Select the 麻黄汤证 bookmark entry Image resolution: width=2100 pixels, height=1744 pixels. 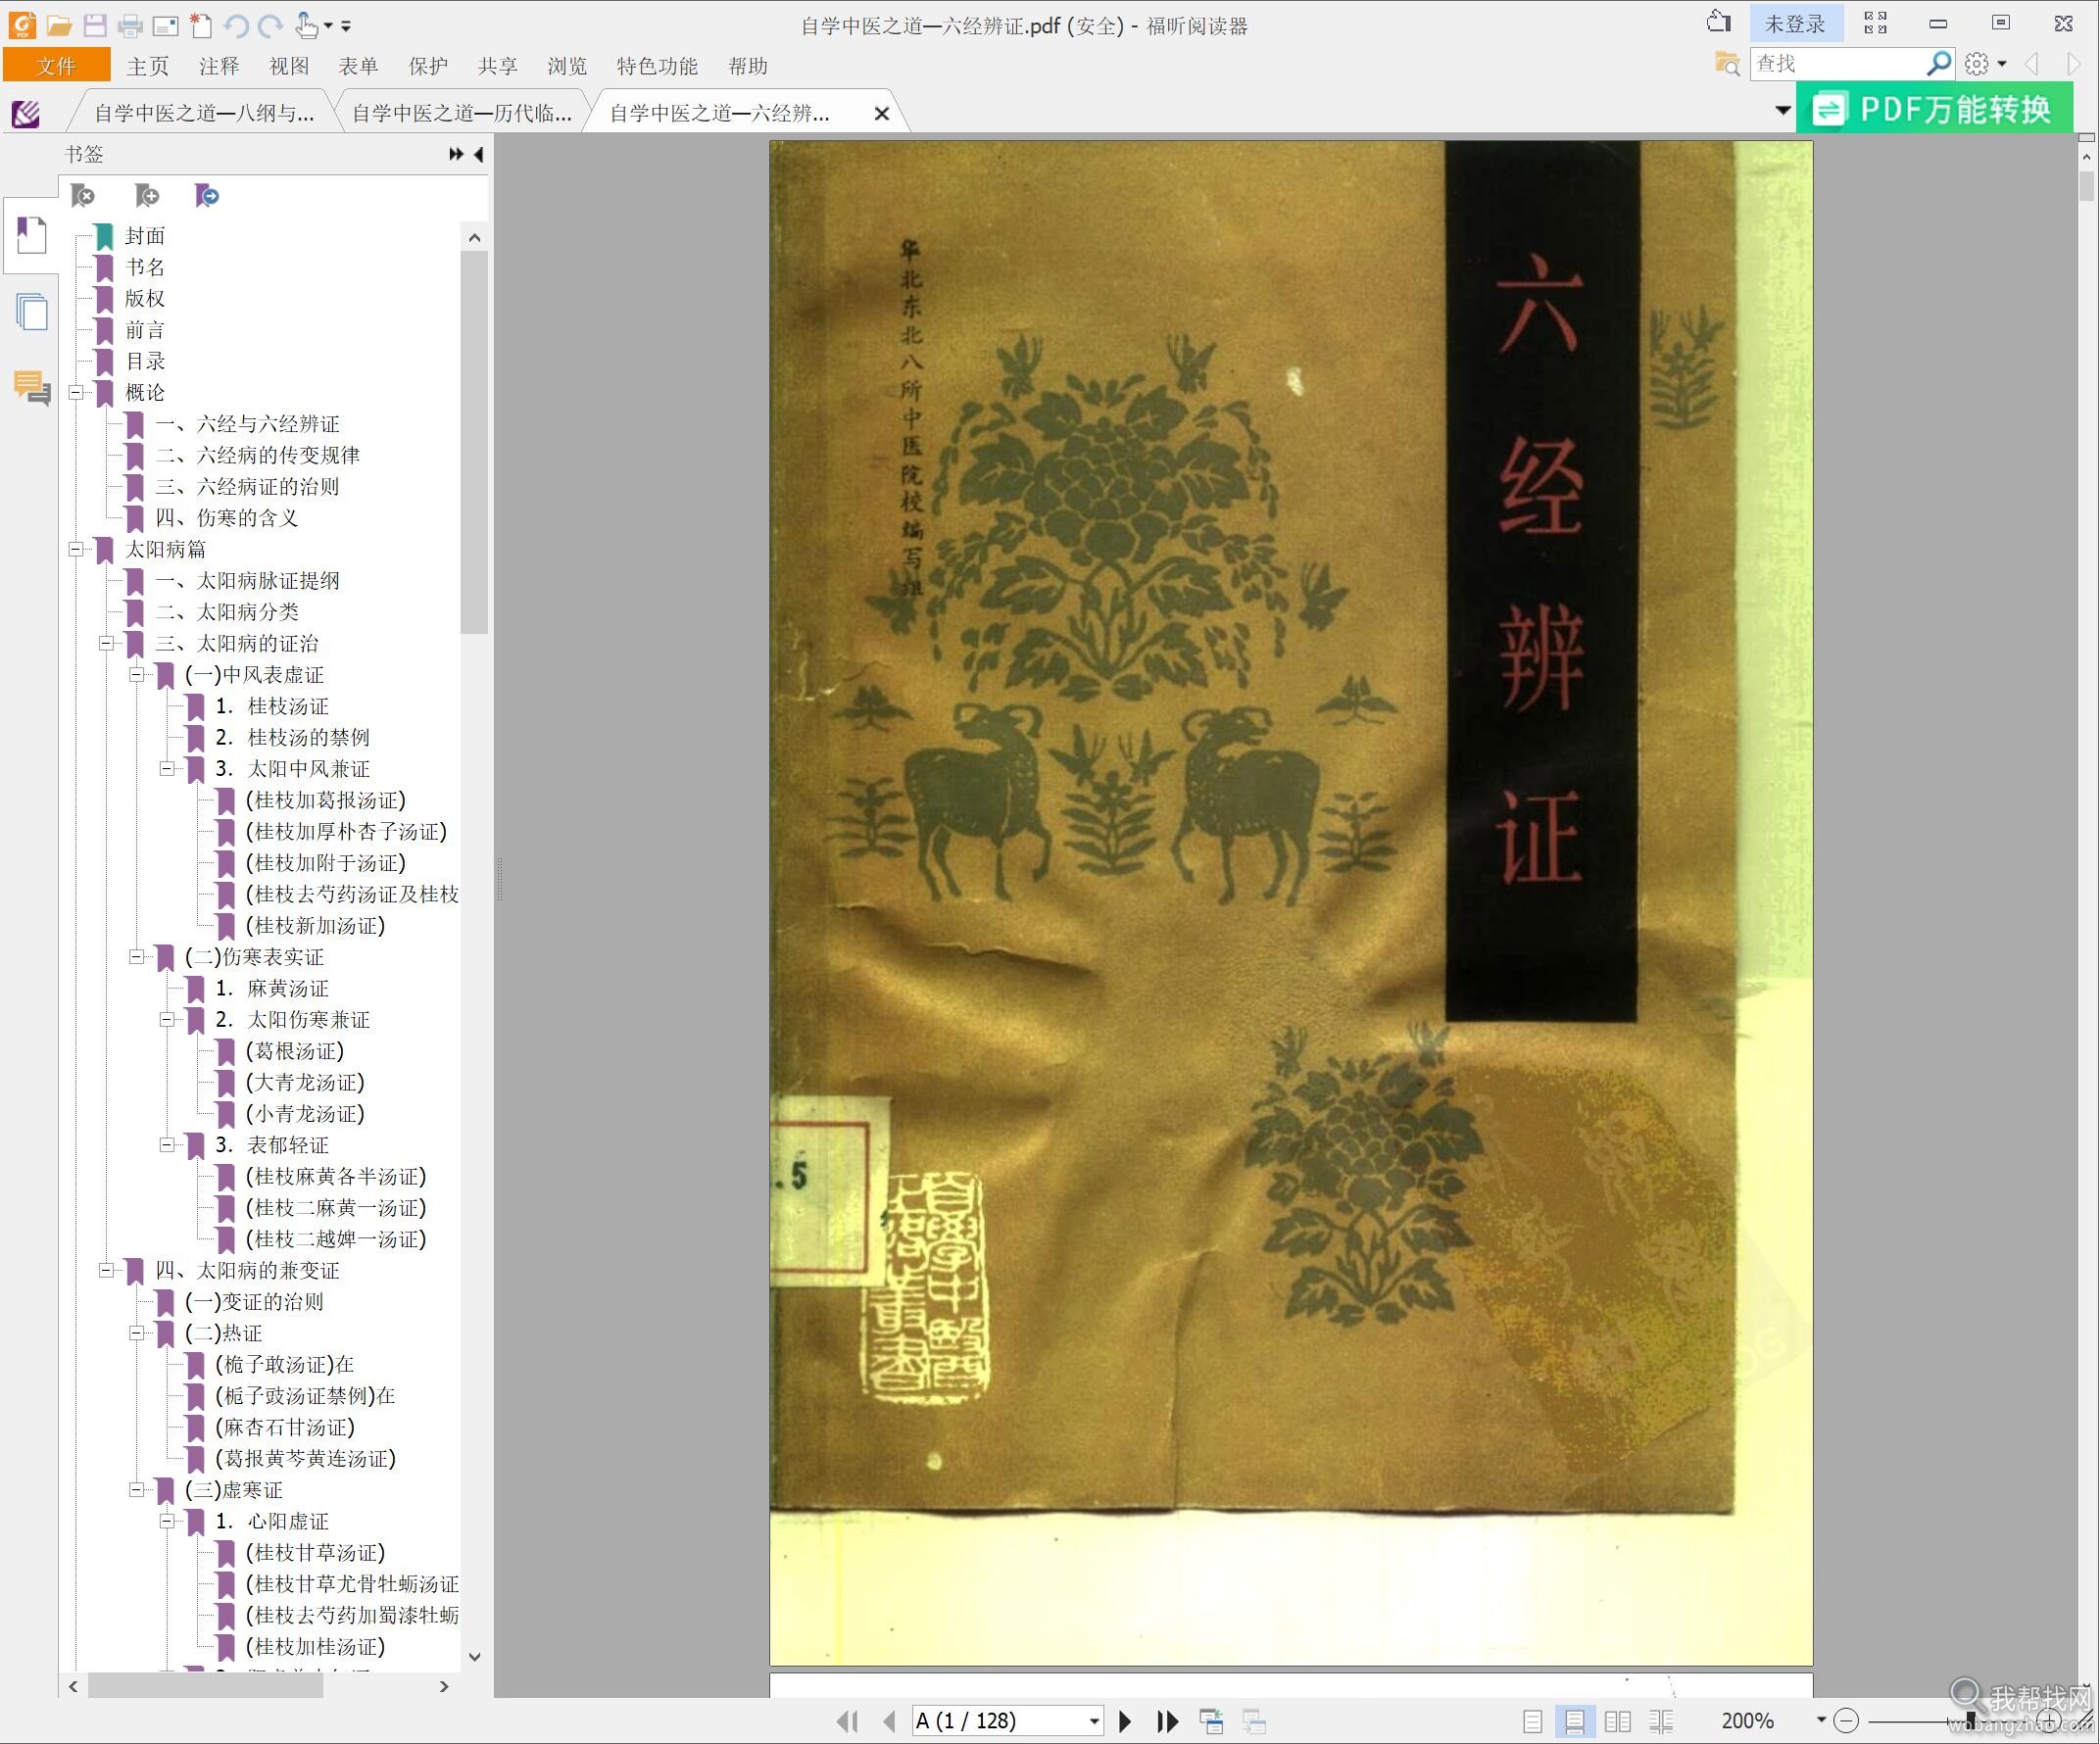click(288, 988)
